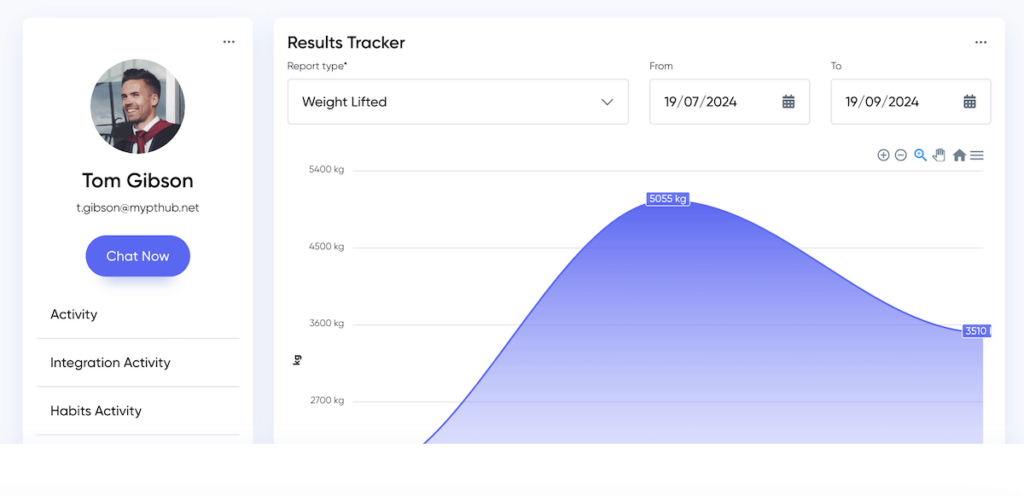
Task: Open Results Tracker three-dot options menu
Action: 981,43
